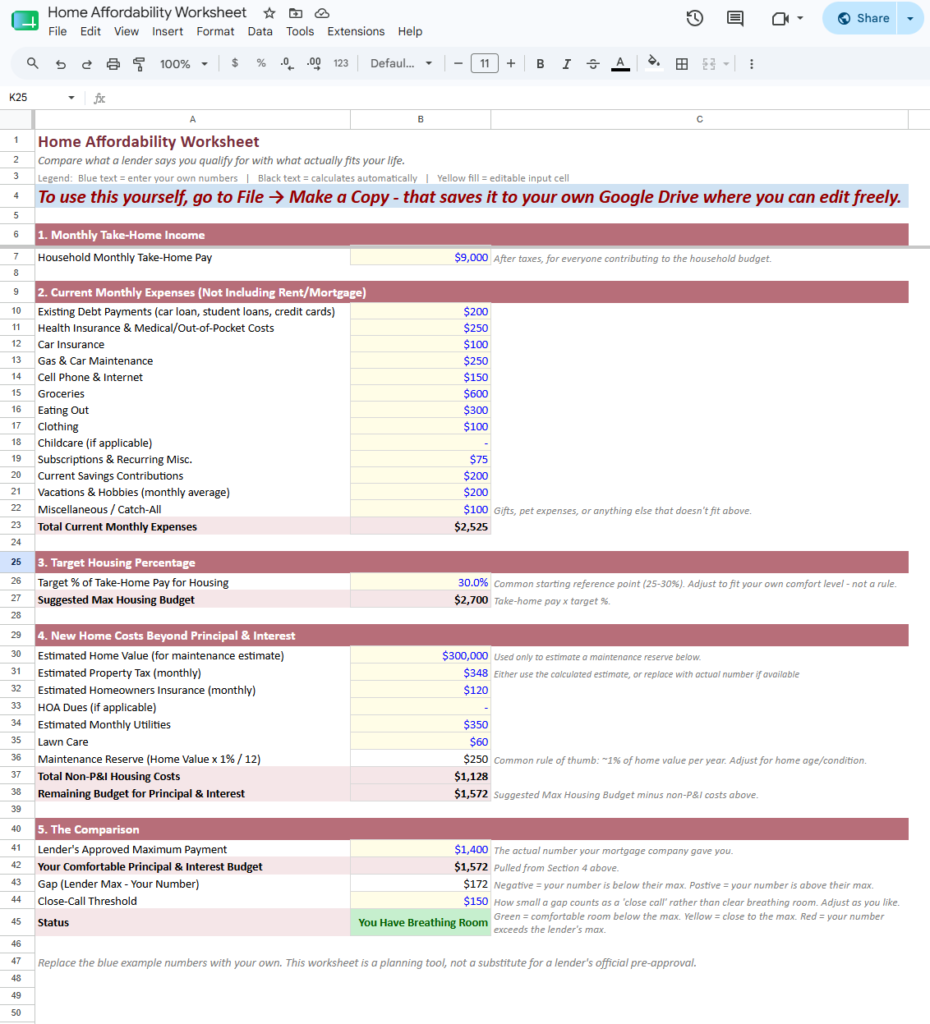Expand the Share options dropdown arrow

[x=910, y=18]
